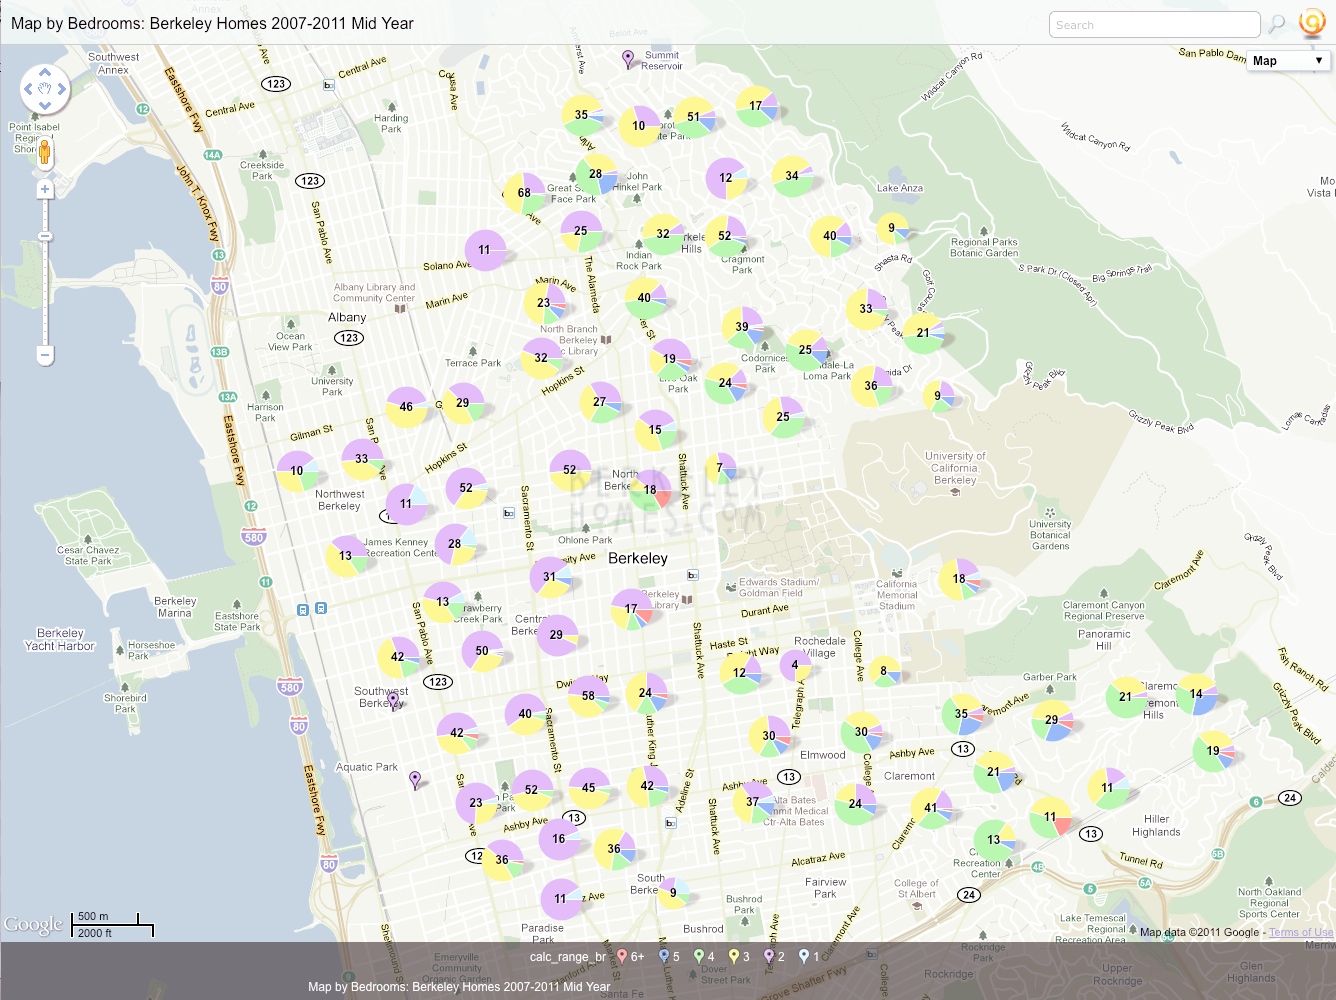Pan the map left with arrow
The image size is (1336, 1000).
28,89
